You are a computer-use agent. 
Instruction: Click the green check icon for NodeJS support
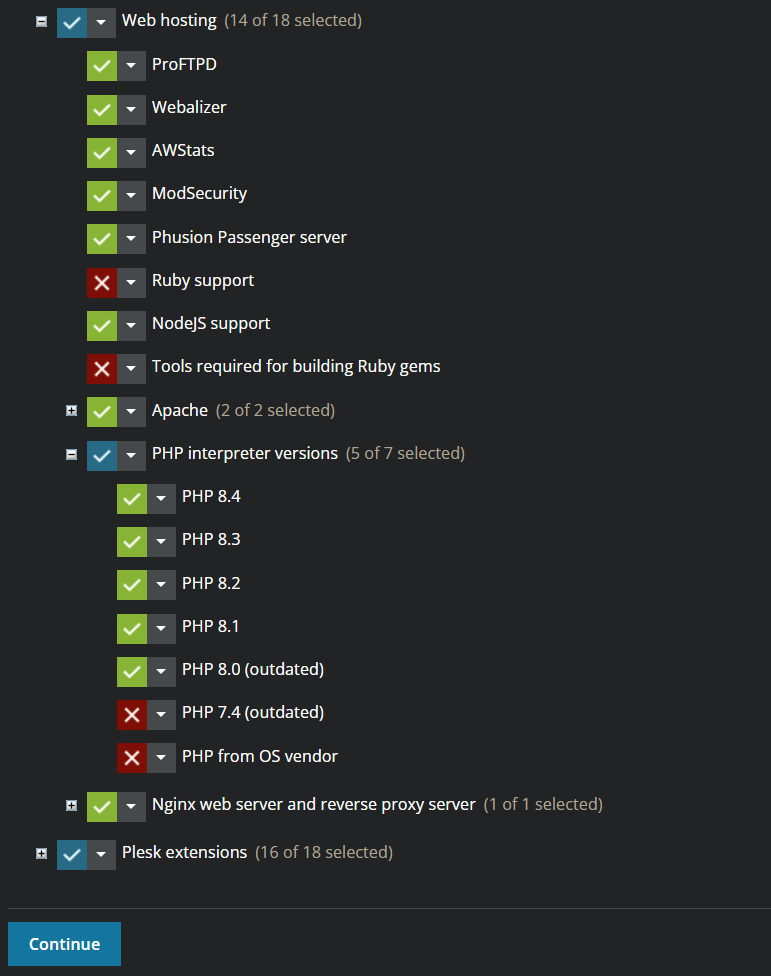101,325
